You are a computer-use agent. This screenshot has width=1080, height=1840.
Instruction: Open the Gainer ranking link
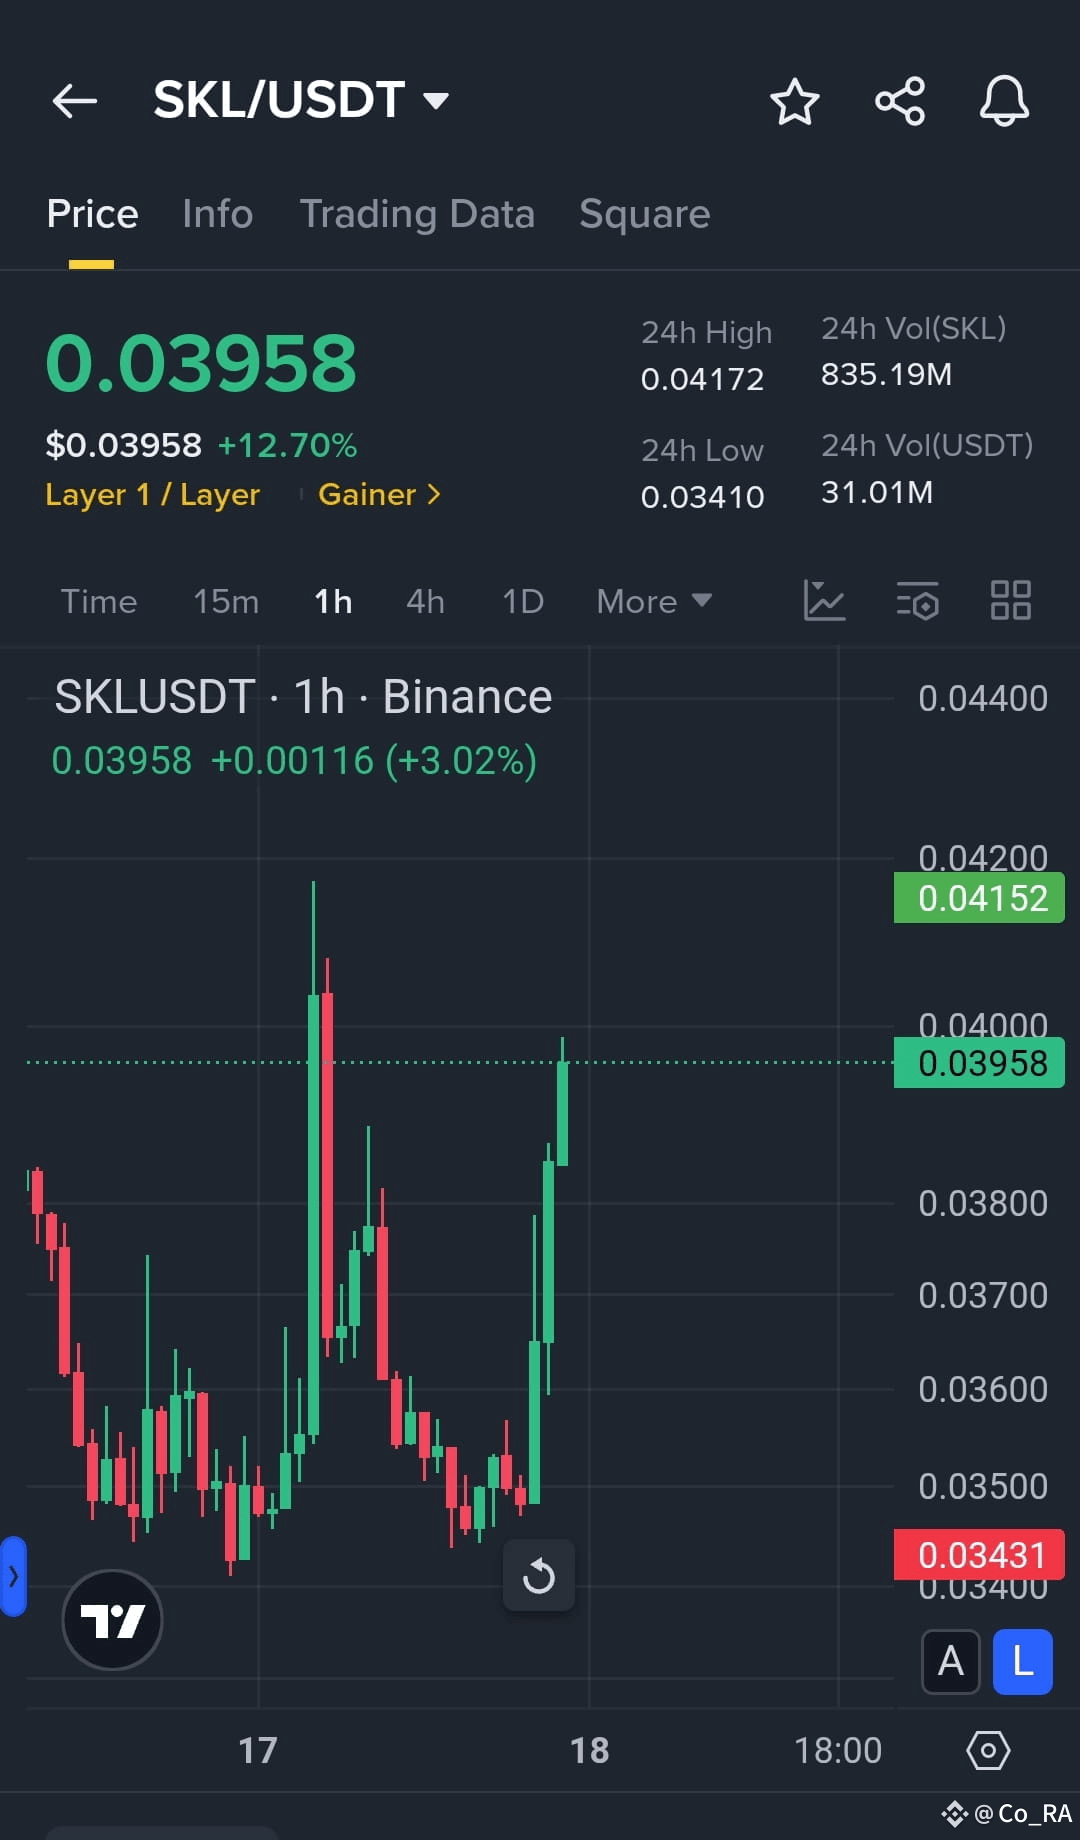tap(379, 494)
